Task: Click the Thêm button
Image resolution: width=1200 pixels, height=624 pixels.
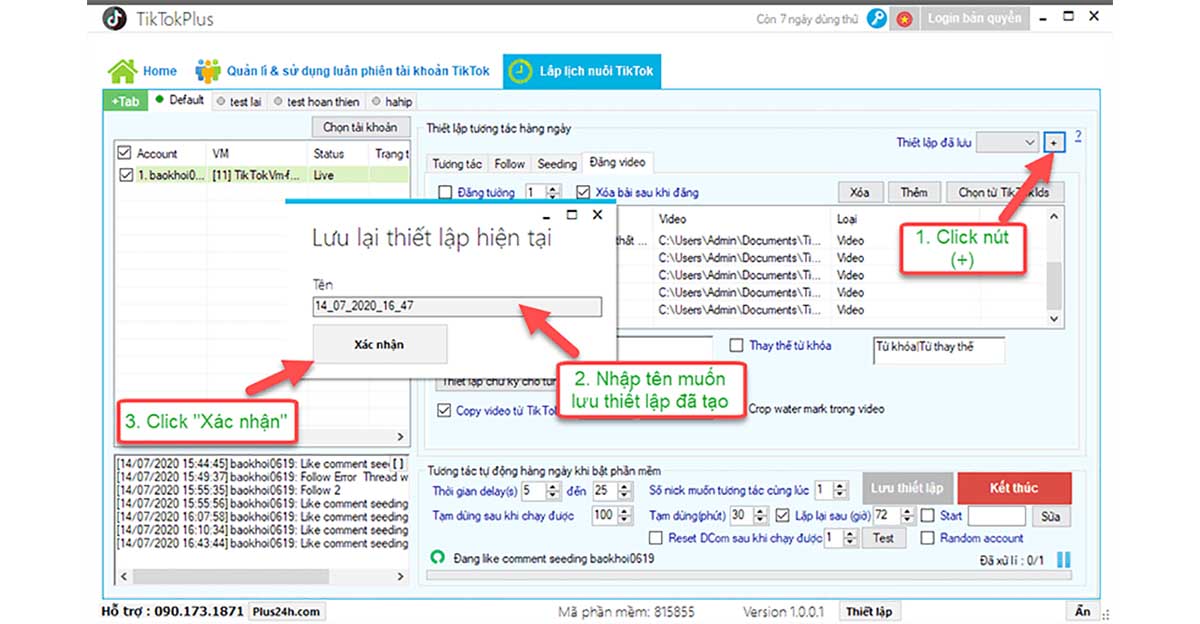Action: tap(914, 192)
